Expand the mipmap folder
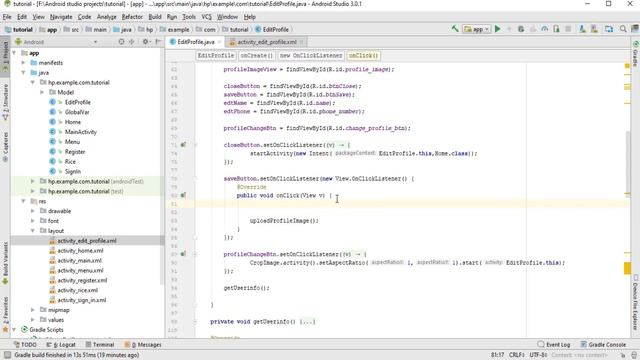The image size is (640, 360). [33, 310]
